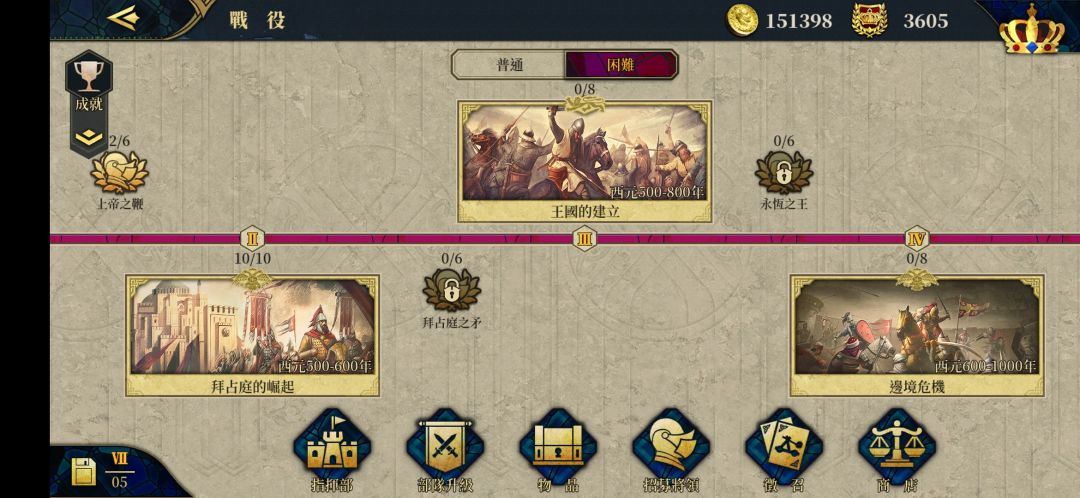Image resolution: width=1080 pixels, height=498 pixels.
Task: Open the 上帝之鞭 conquest badge
Action: click(120, 172)
